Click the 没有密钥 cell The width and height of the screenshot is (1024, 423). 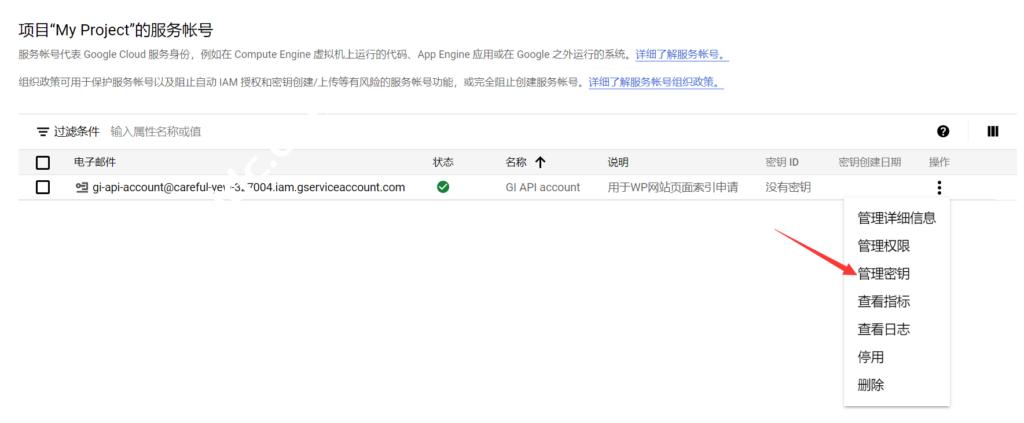click(x=788, y=188)
